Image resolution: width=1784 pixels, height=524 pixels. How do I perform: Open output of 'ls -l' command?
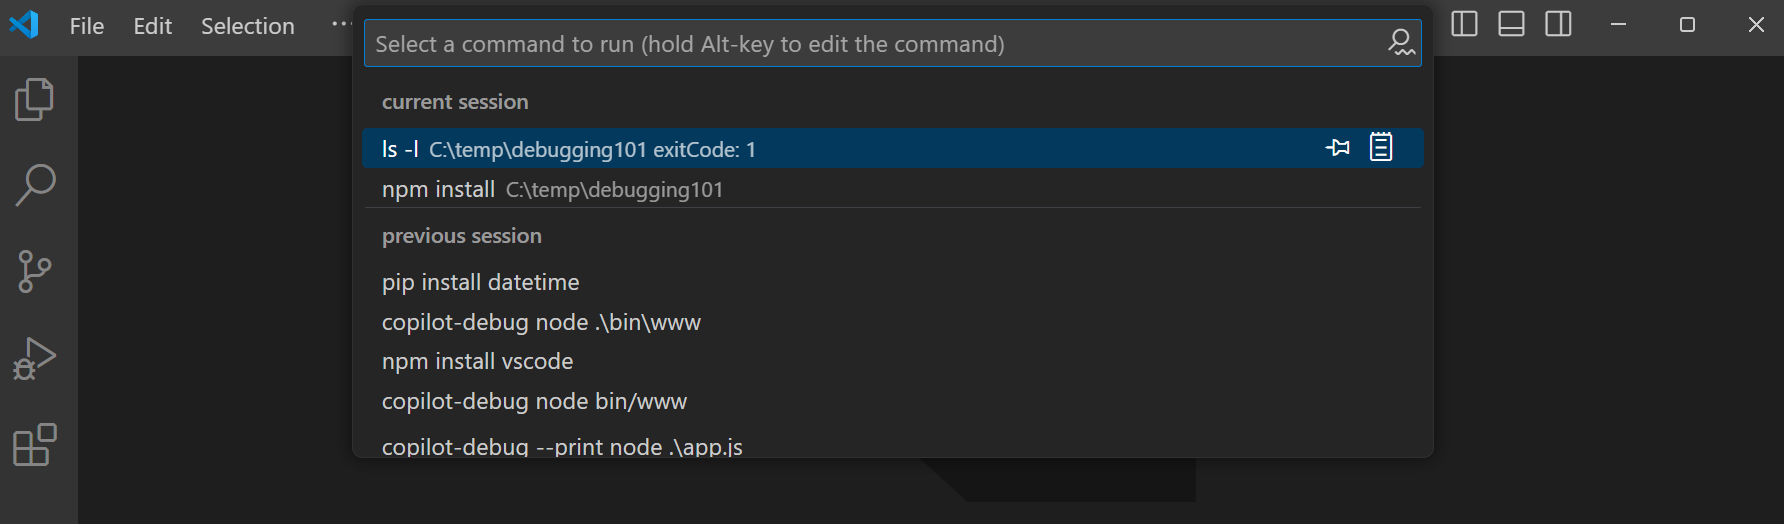(x=1381, y=148)
